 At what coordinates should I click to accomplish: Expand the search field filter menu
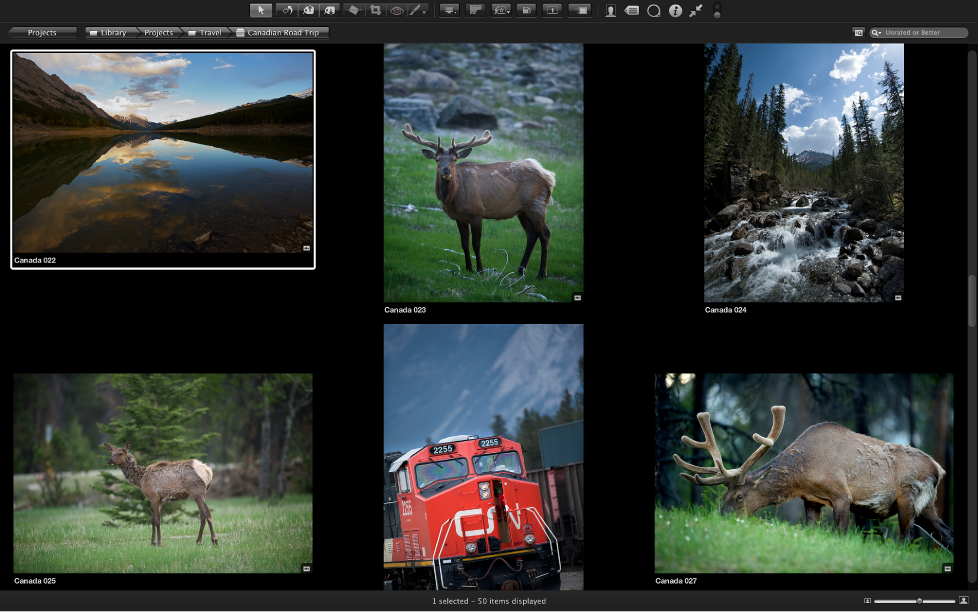tap(877, 33)
